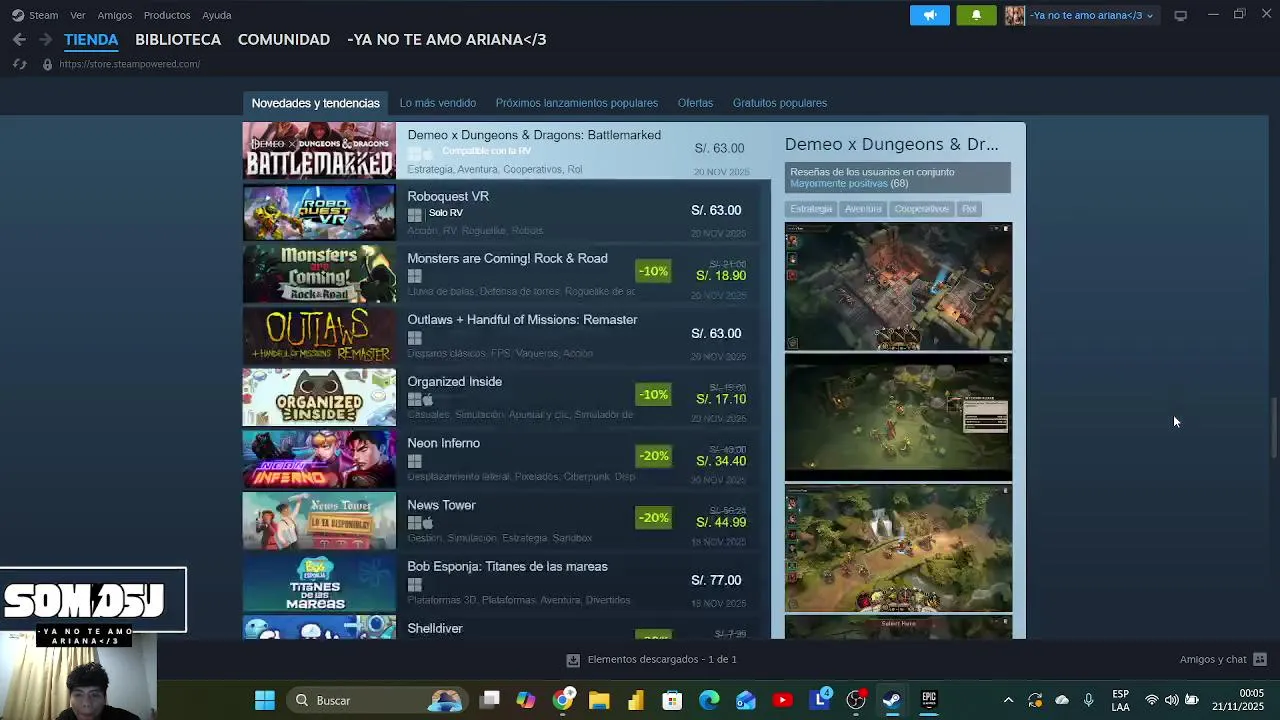Viewport: 1280px width, 720px height.
Task: Open the Windows Start menu
Action: point(265,700)
